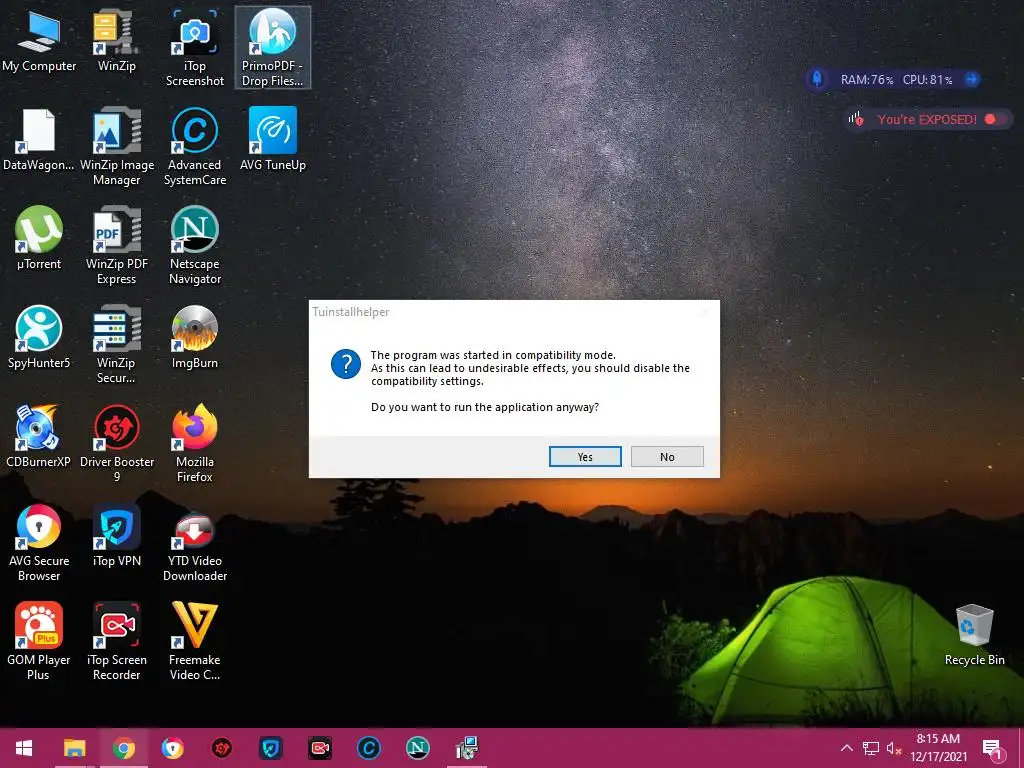
Task: Switch to the installer app in the taskbar
Action: (x=467, y=748)
